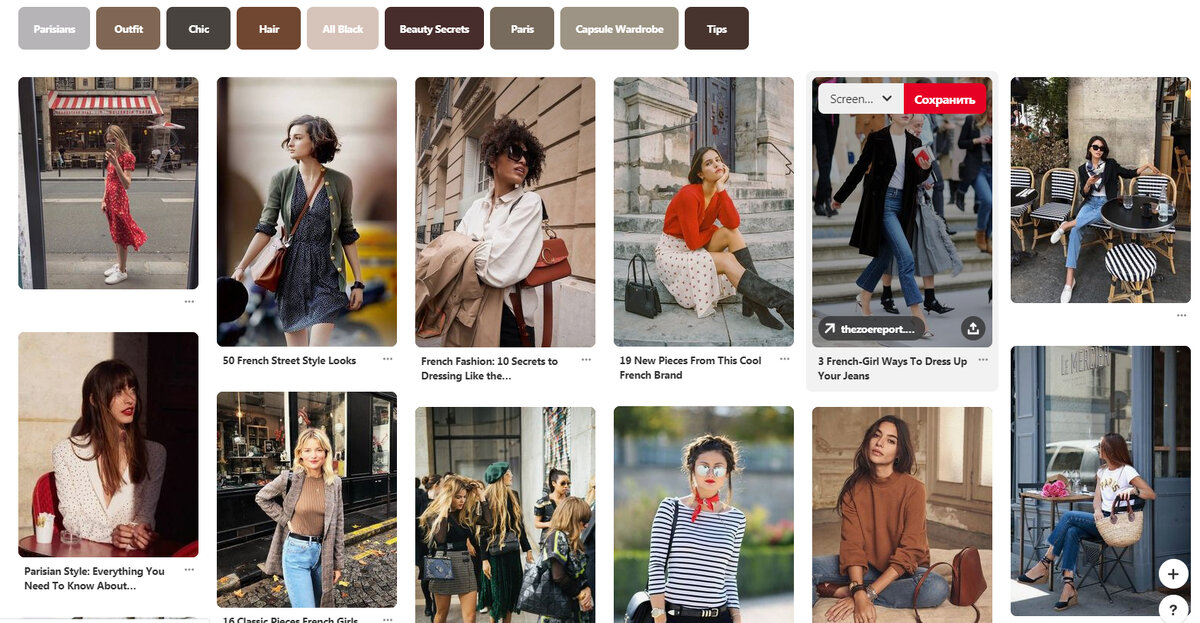
Task: Open 19 New Pieces From This Cool French Brand title
Action: click(x=690, y=368)
